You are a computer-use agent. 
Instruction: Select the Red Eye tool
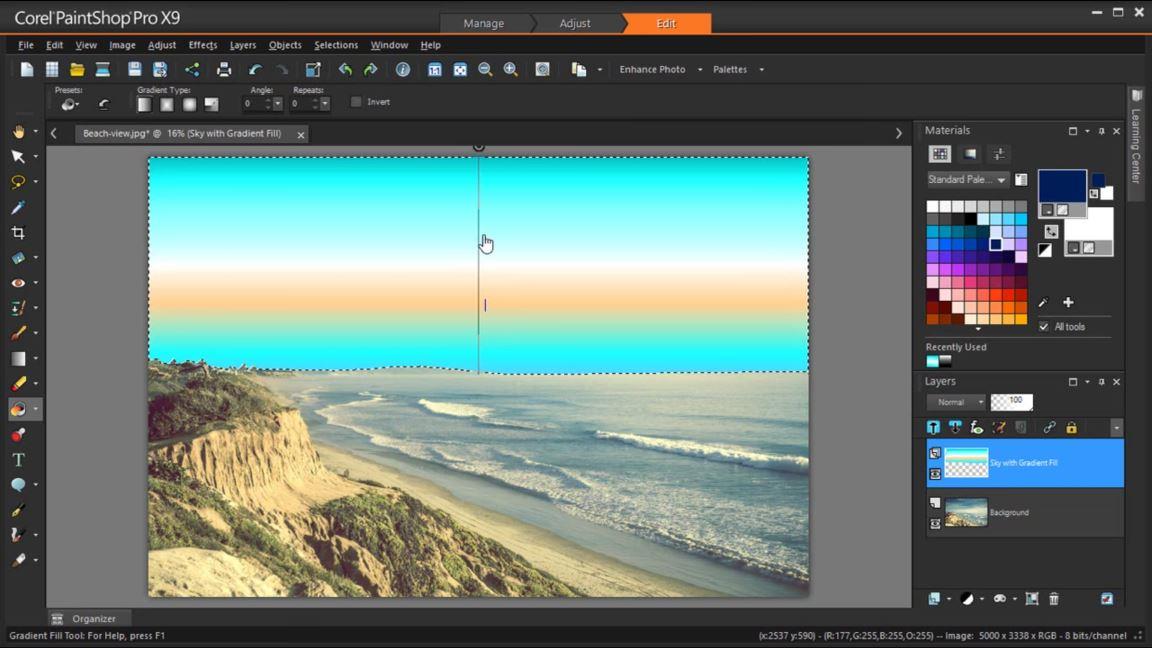(x=18, y=283)
